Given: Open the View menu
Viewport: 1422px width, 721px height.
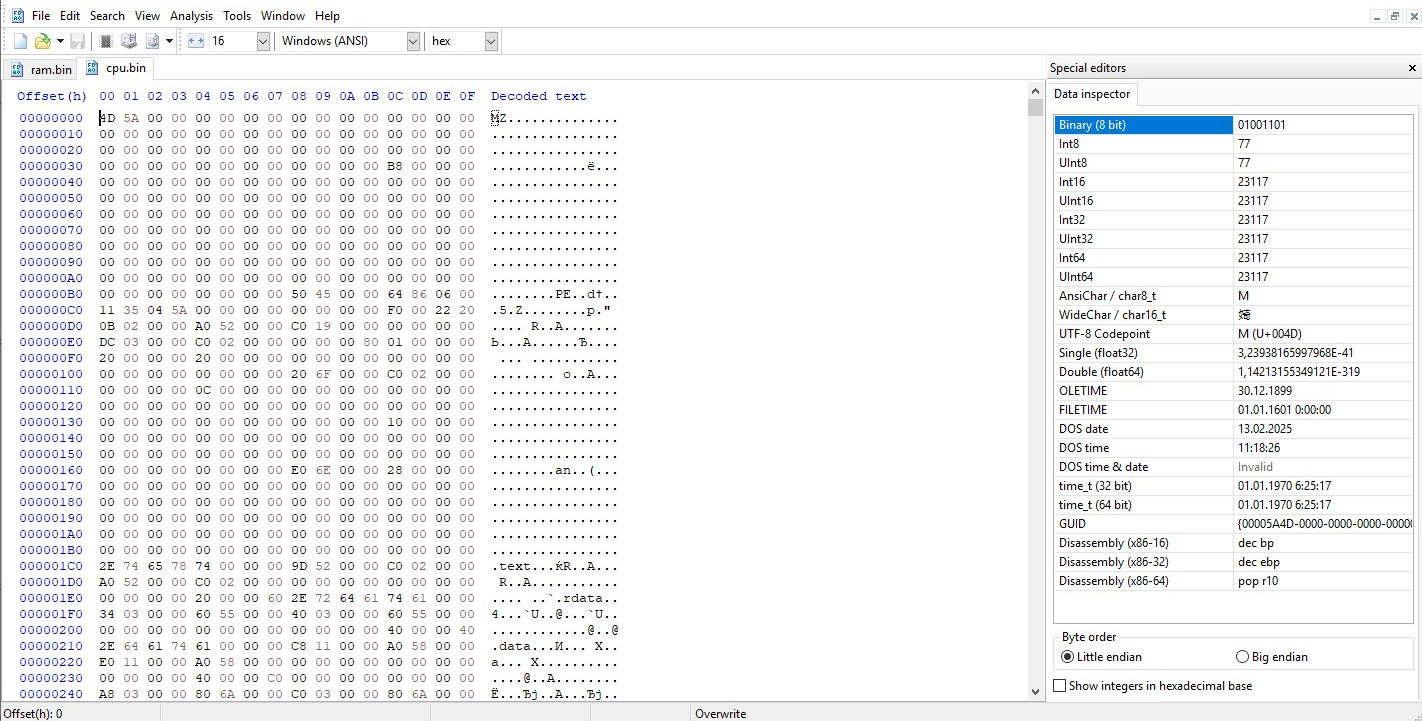Looking at the screenshot, I should pos(147,16).
